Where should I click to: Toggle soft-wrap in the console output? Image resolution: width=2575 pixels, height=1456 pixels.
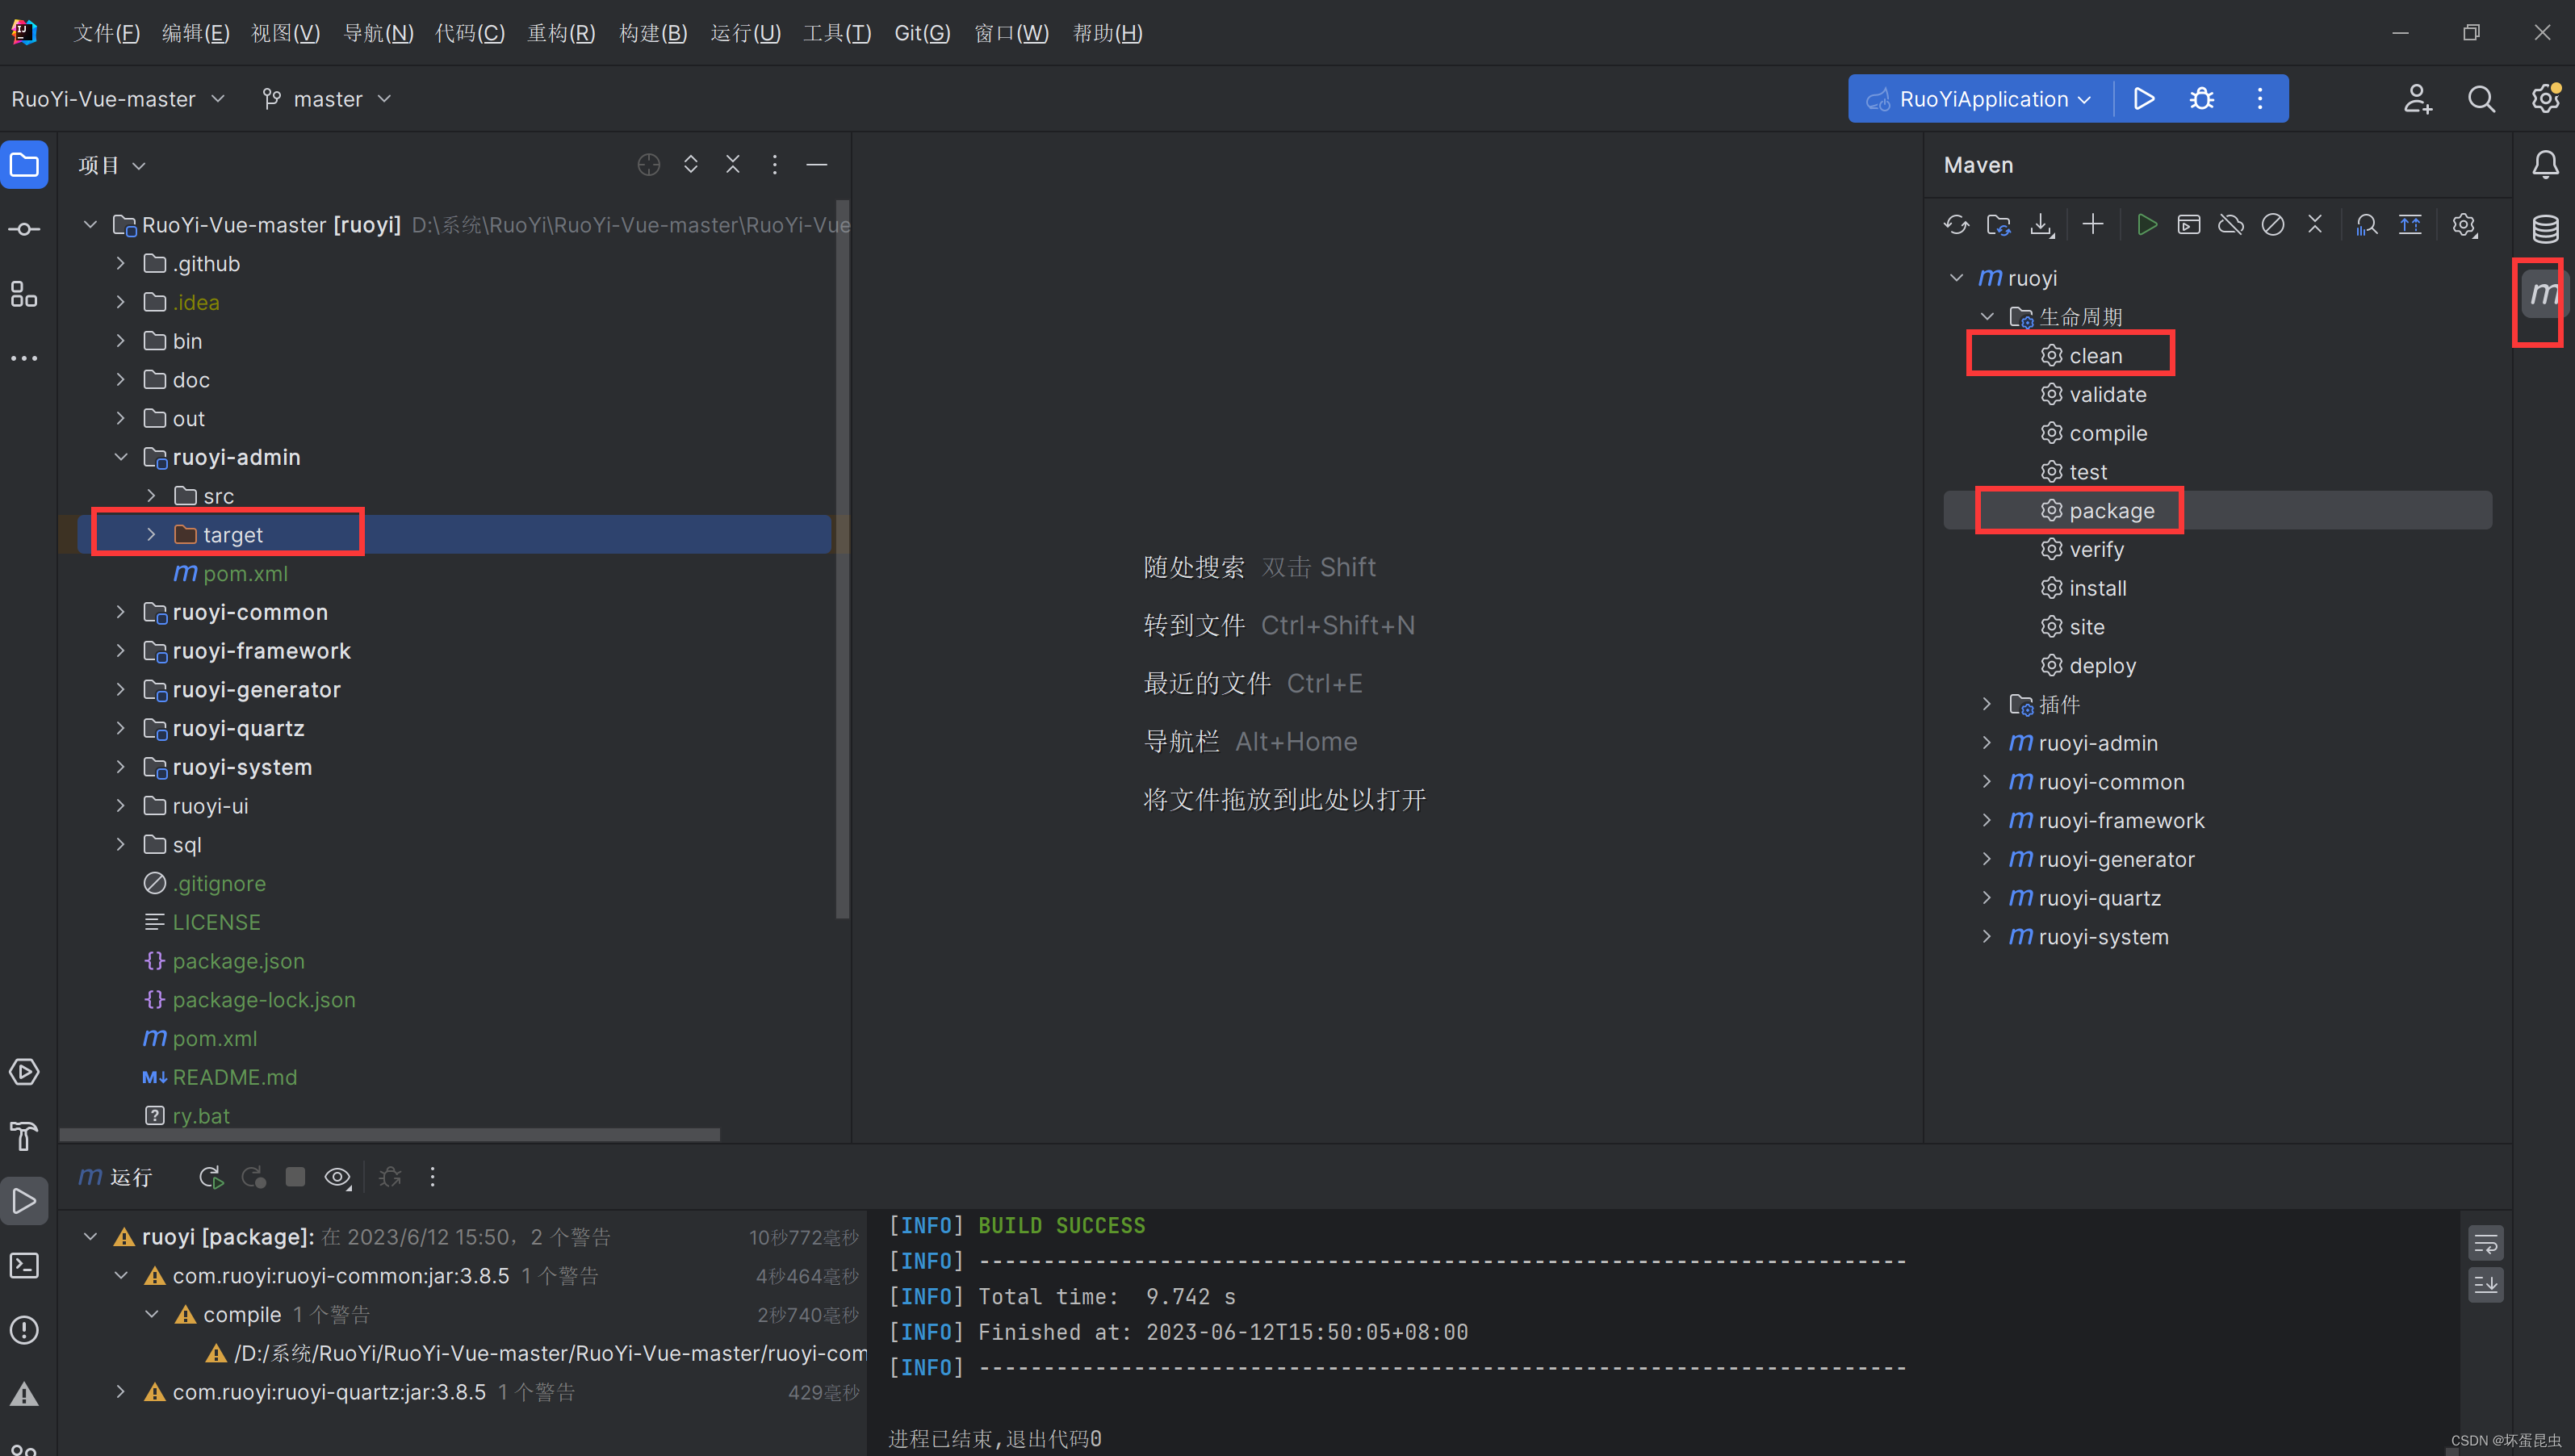click(x=2485, y=1244)
